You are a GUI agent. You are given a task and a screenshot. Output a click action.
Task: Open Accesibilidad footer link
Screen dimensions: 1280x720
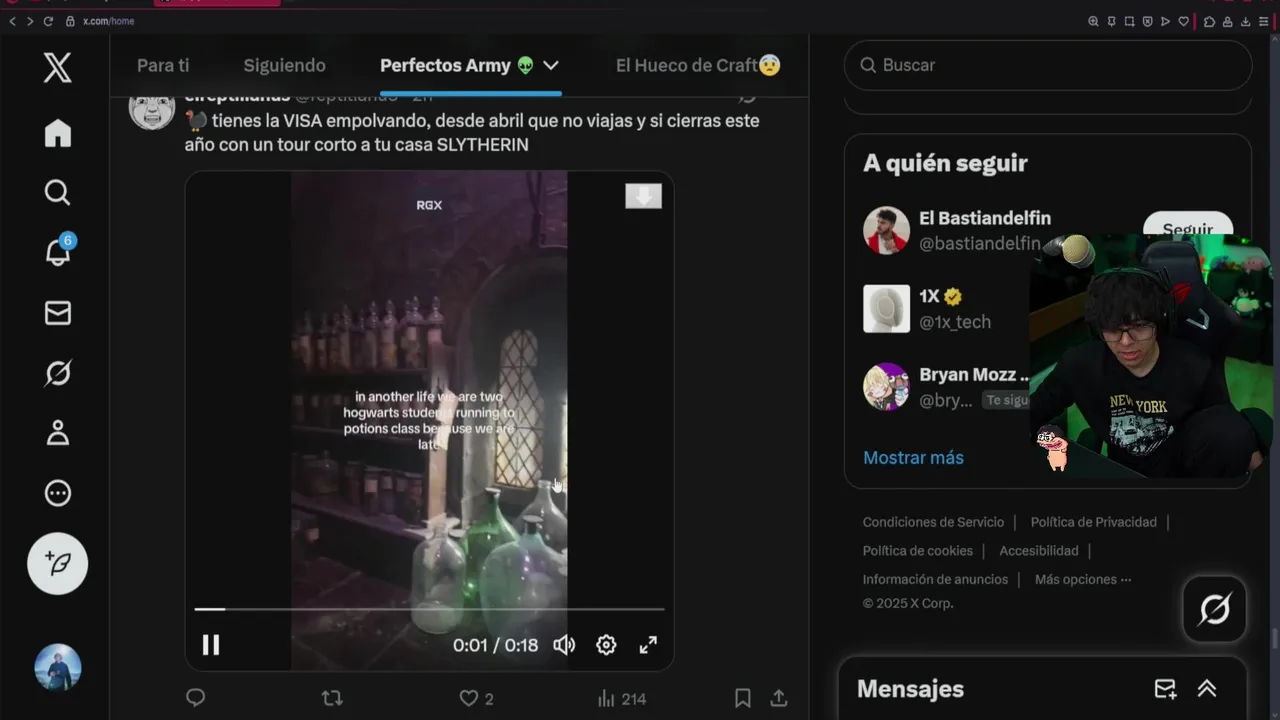pos(1039,551)
